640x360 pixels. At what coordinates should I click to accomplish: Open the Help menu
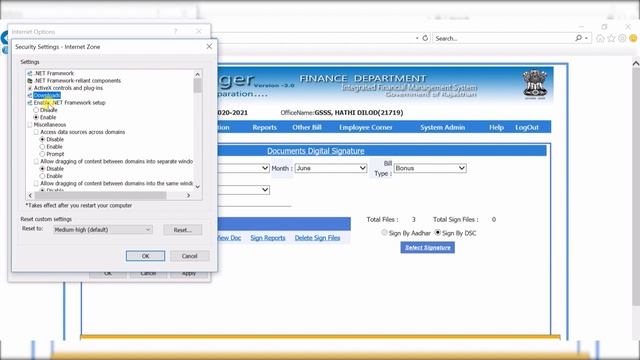point(496,127)
